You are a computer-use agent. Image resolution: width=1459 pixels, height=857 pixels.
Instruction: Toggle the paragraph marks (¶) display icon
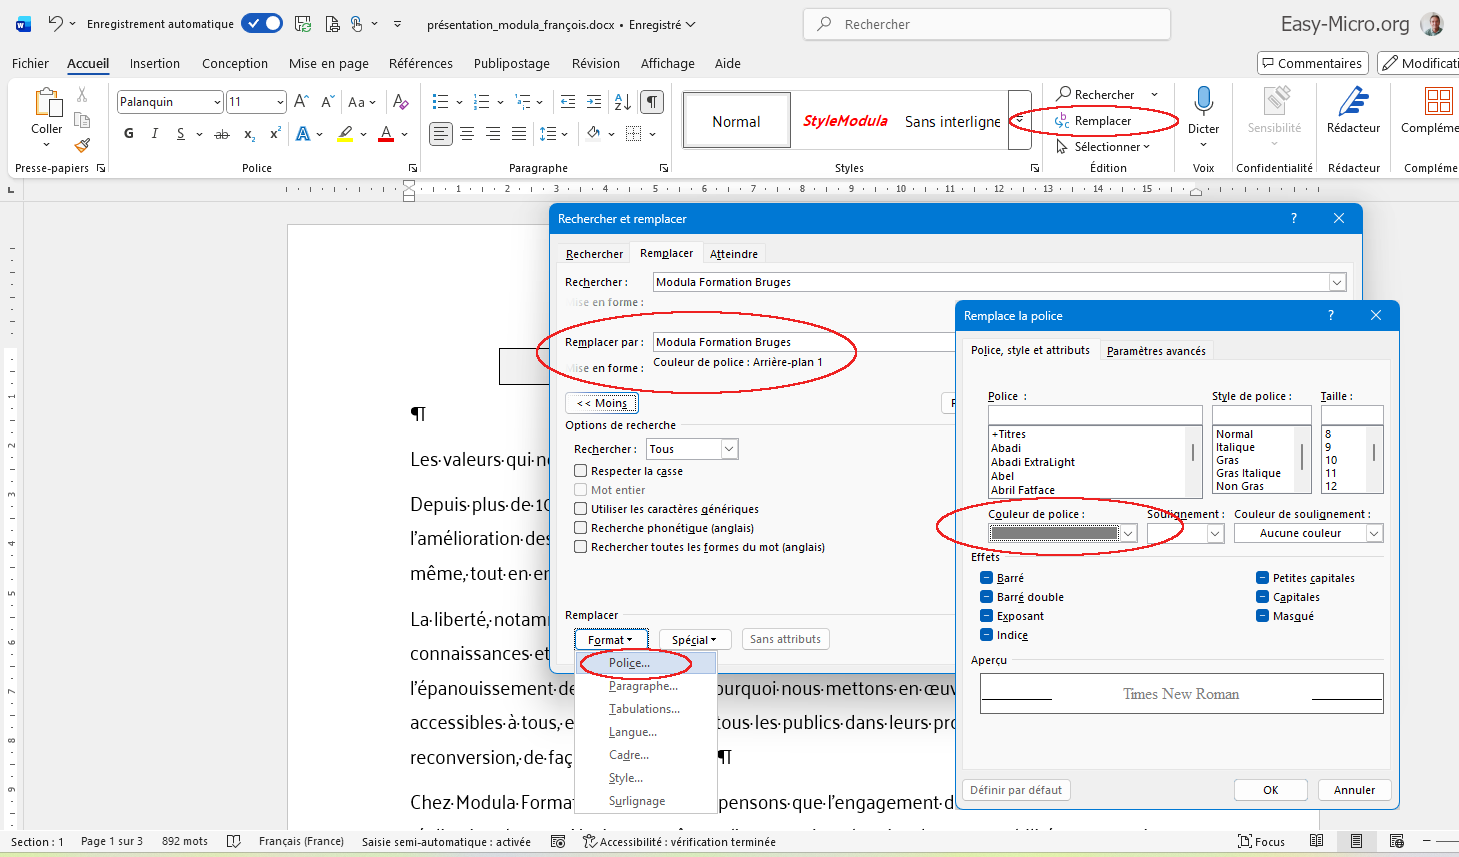[652, 102]
